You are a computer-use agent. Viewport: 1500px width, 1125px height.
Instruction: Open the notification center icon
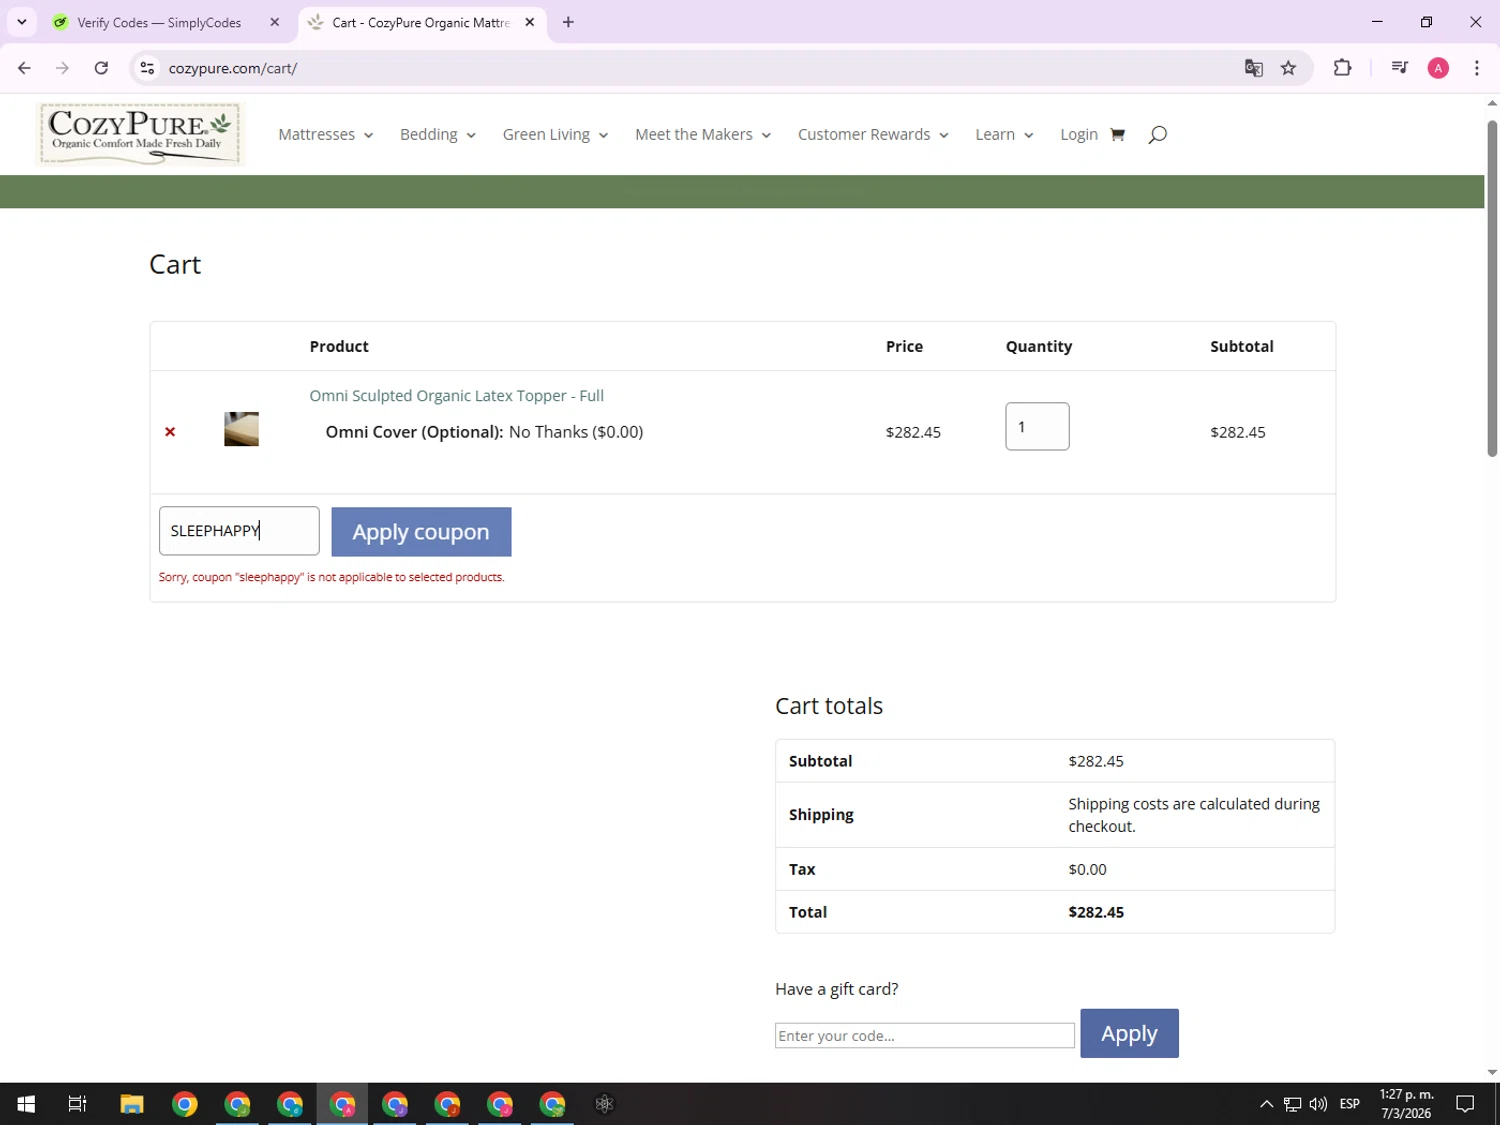[x=1465, y=1104]
